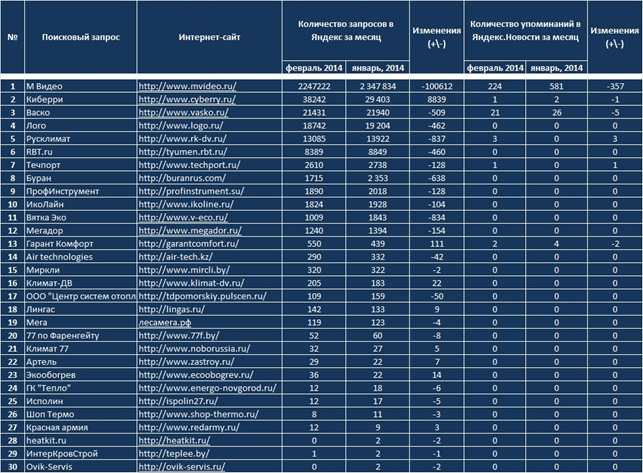
Task: Select the 'ИнтерКровСтрой' cell
Action: click(x=80, y=454)
